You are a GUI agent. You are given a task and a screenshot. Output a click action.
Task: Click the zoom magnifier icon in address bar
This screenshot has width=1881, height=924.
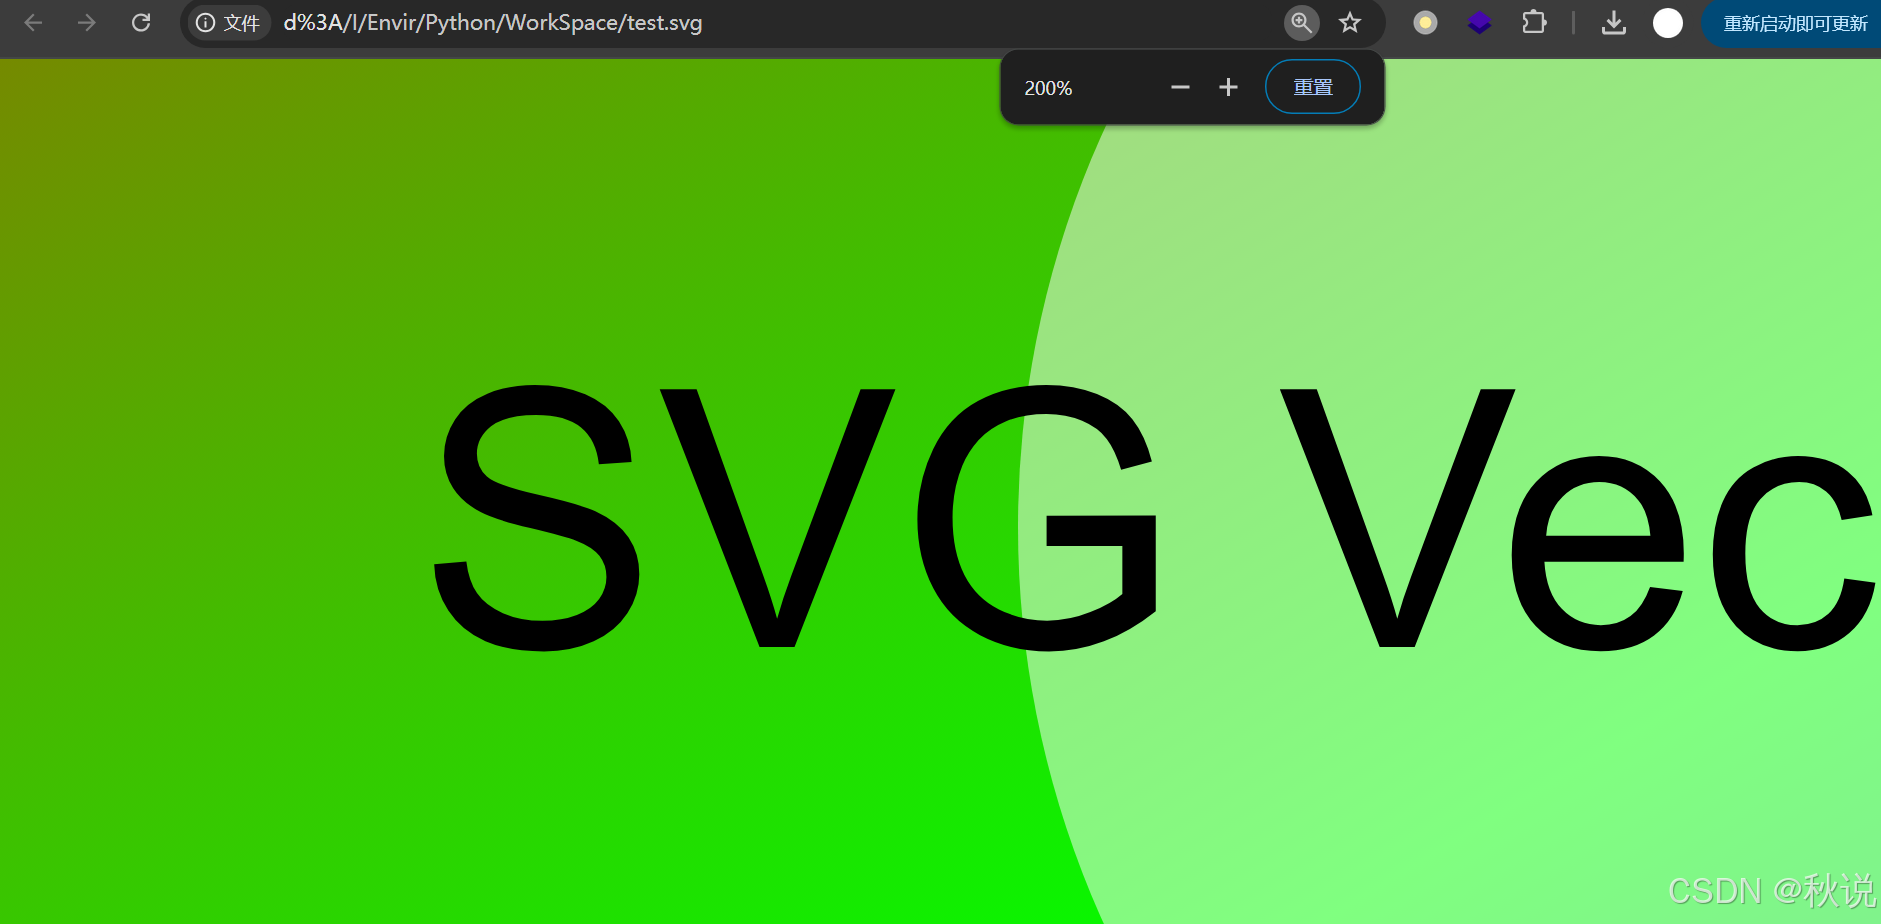coord(1301,23)
